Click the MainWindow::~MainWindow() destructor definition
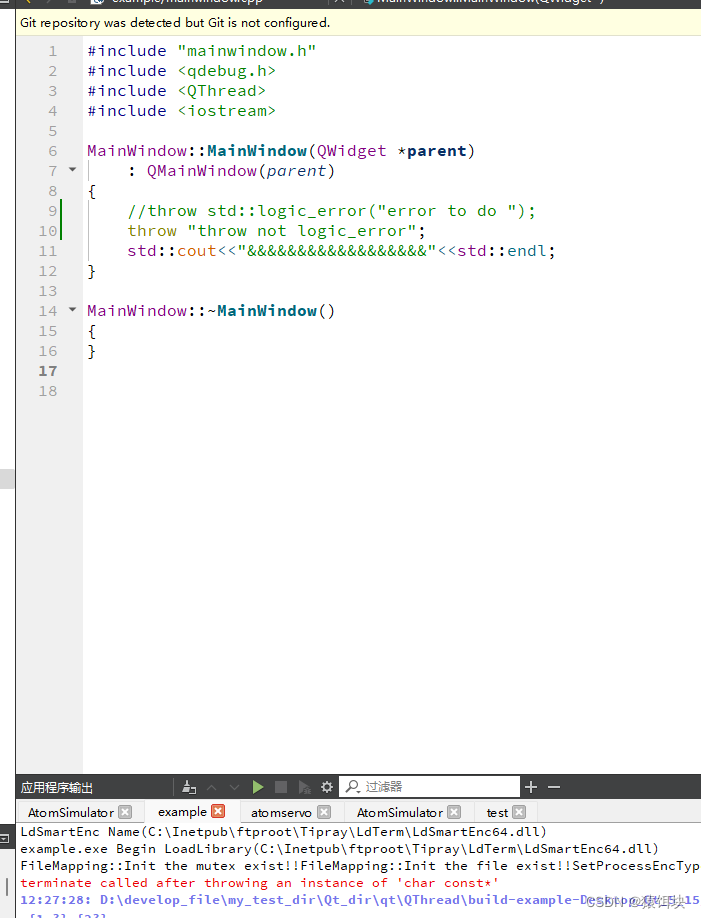701x918 pixels. click(x=211, y=311)
